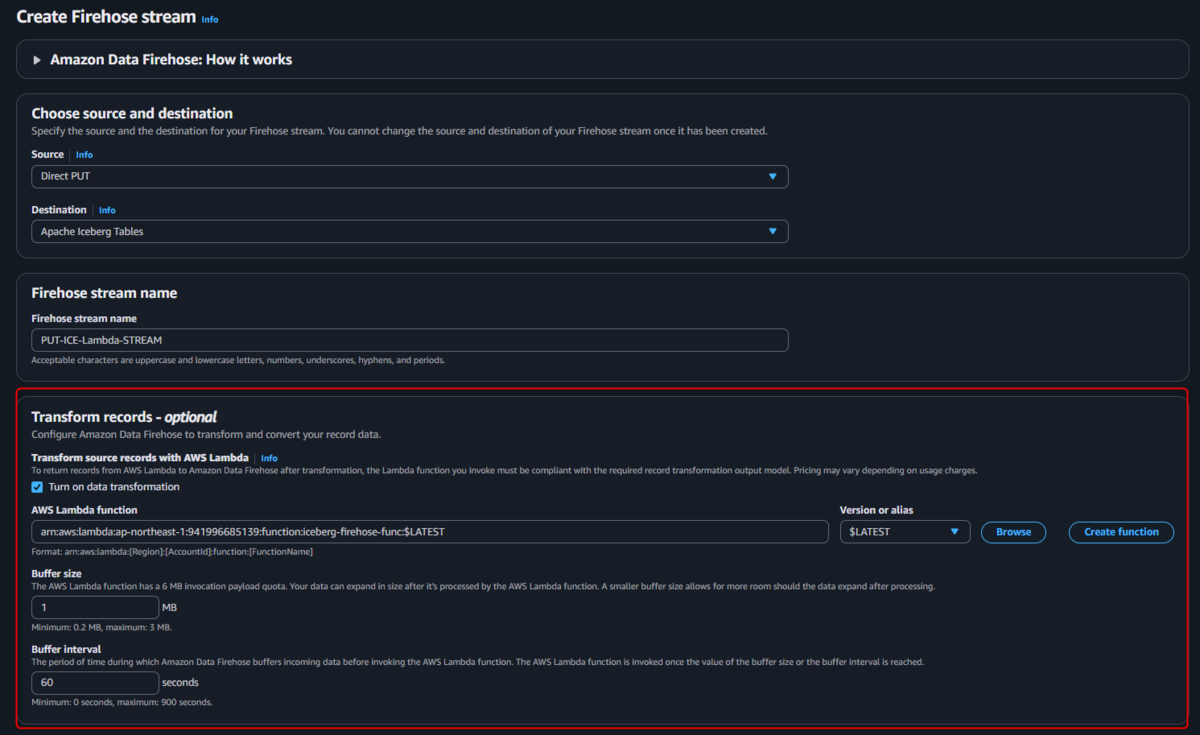The width and height of the screenshot is (1200, 735).
Task: Open the Info link next to Destination
Action: tap(107, 210)
